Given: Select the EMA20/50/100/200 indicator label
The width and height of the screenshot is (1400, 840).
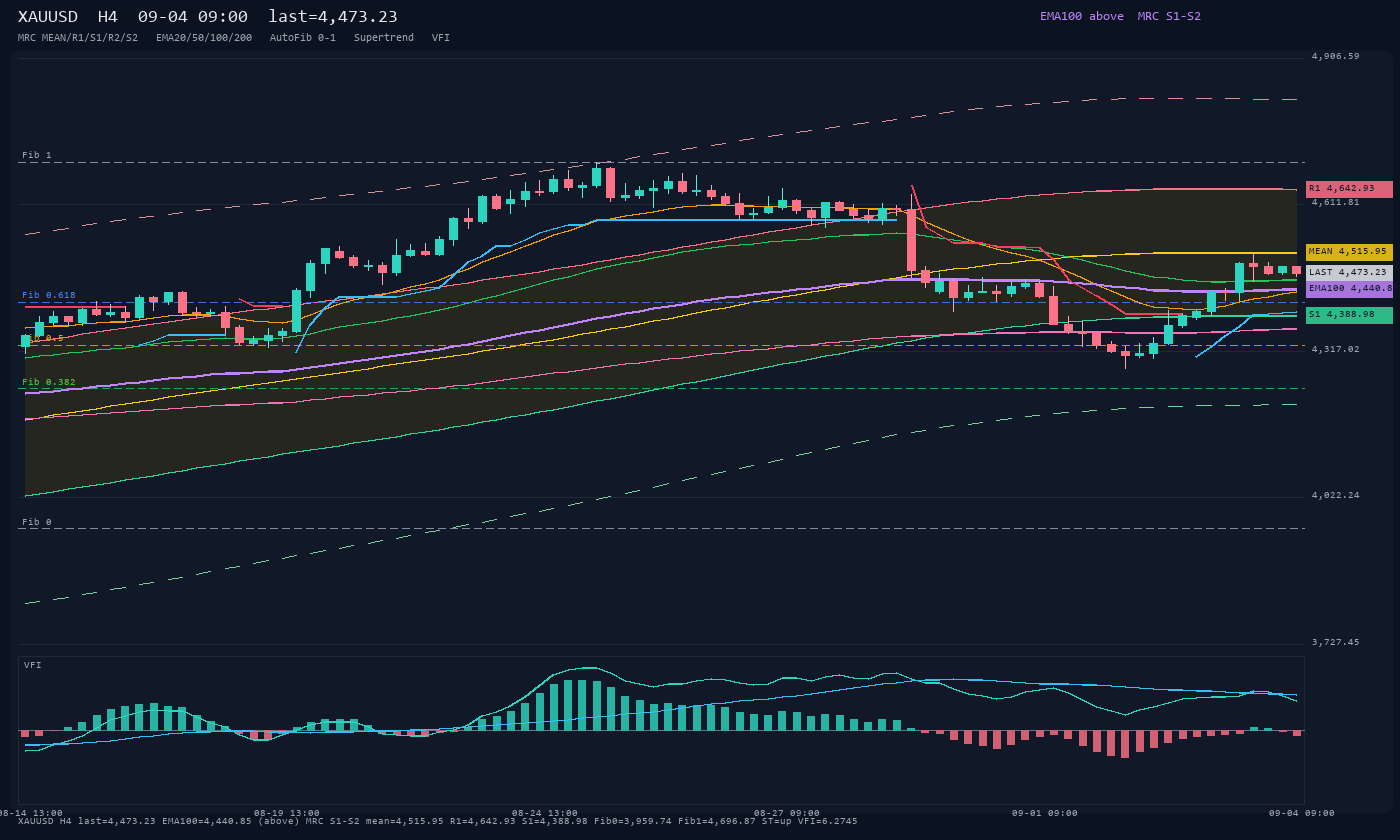Looking at the screenshot, I should click(x=204, y=37).
